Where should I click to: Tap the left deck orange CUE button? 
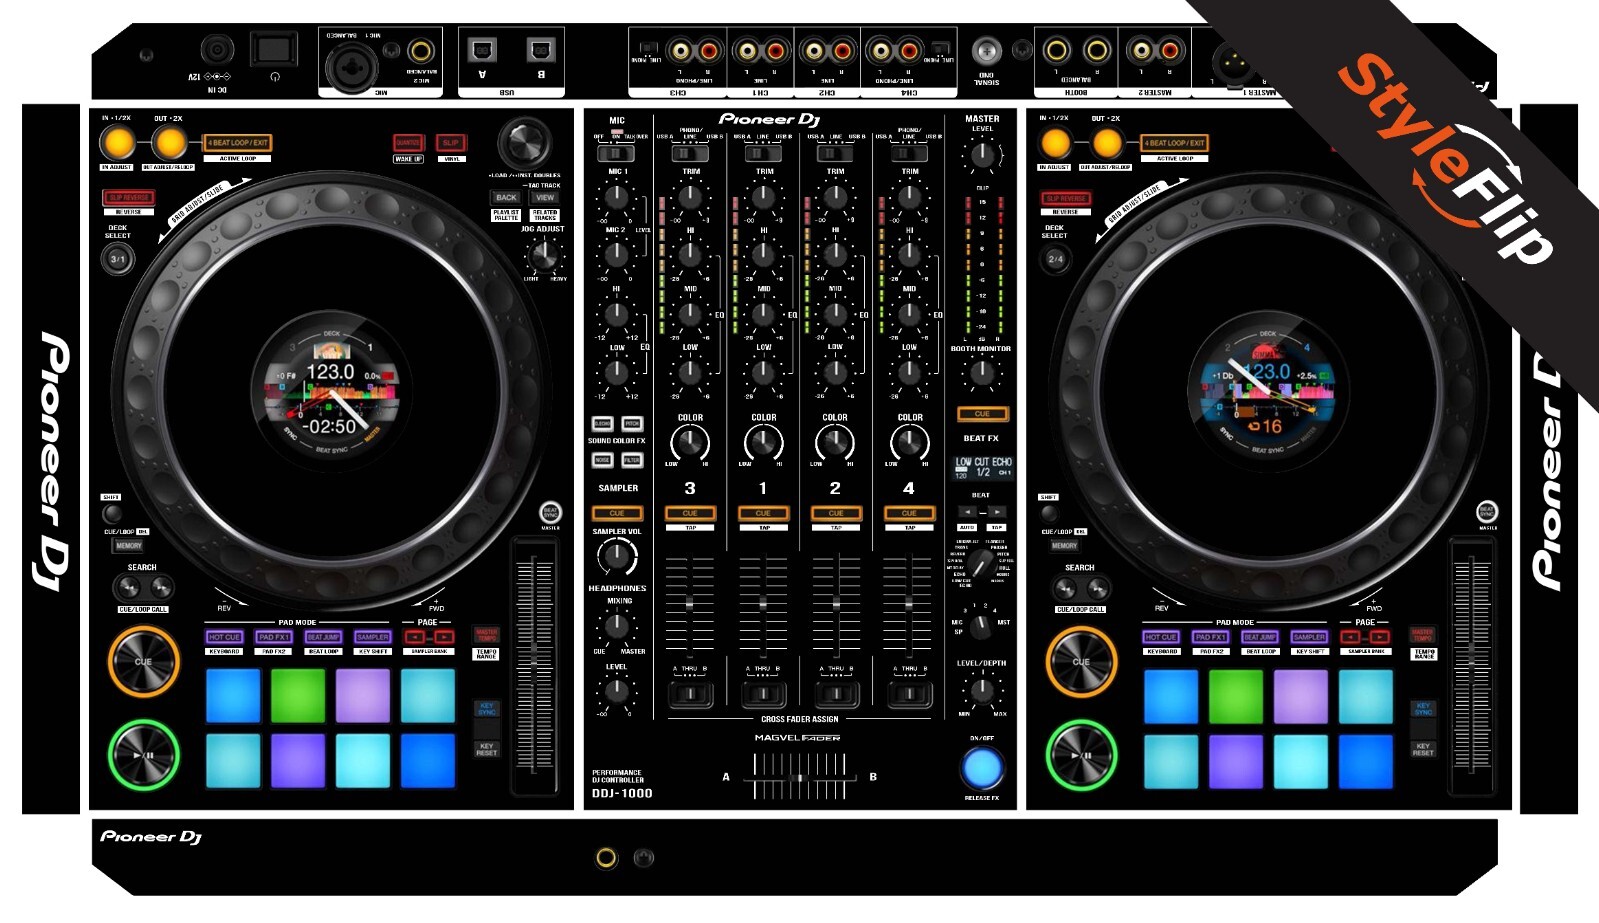tap(143, 661)
